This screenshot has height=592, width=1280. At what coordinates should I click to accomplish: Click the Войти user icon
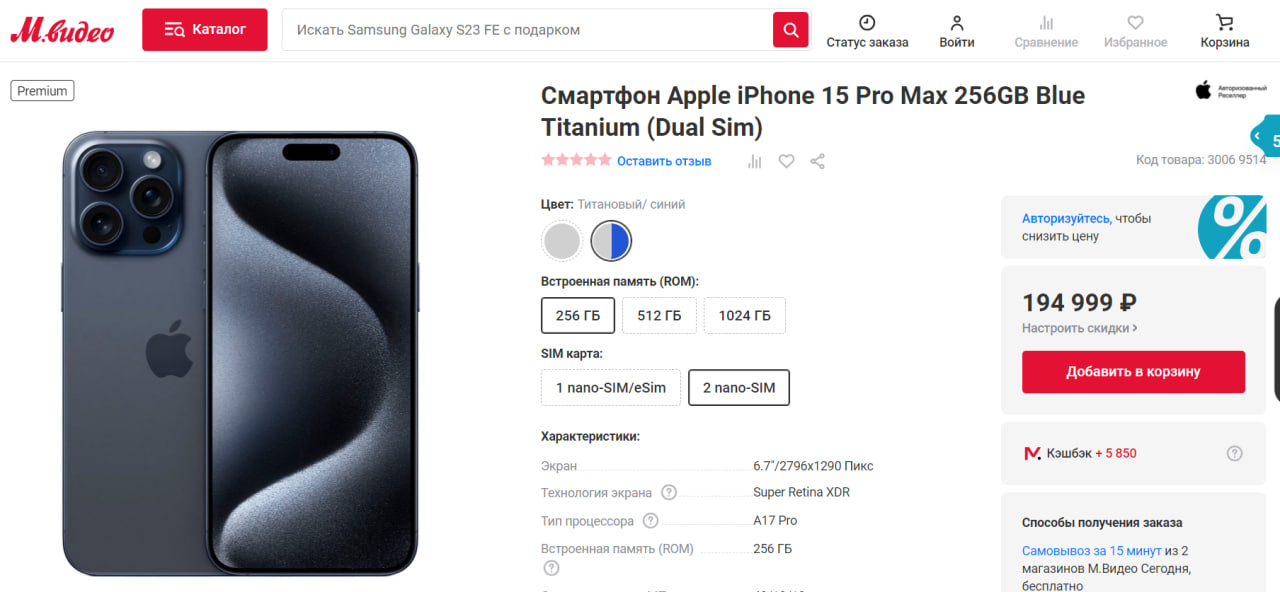coord(957,22)
